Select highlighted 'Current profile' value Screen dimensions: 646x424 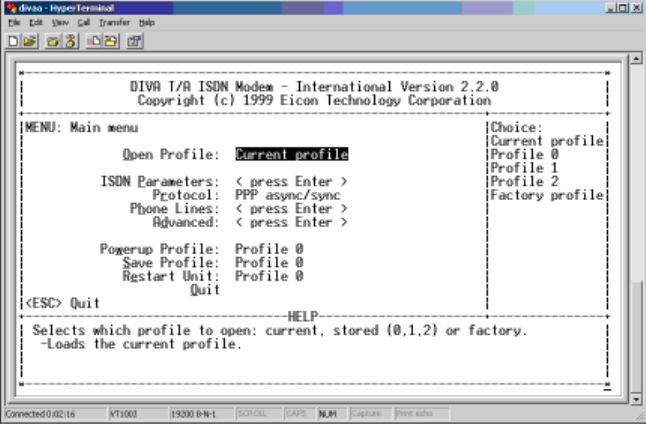click(292, 154)
